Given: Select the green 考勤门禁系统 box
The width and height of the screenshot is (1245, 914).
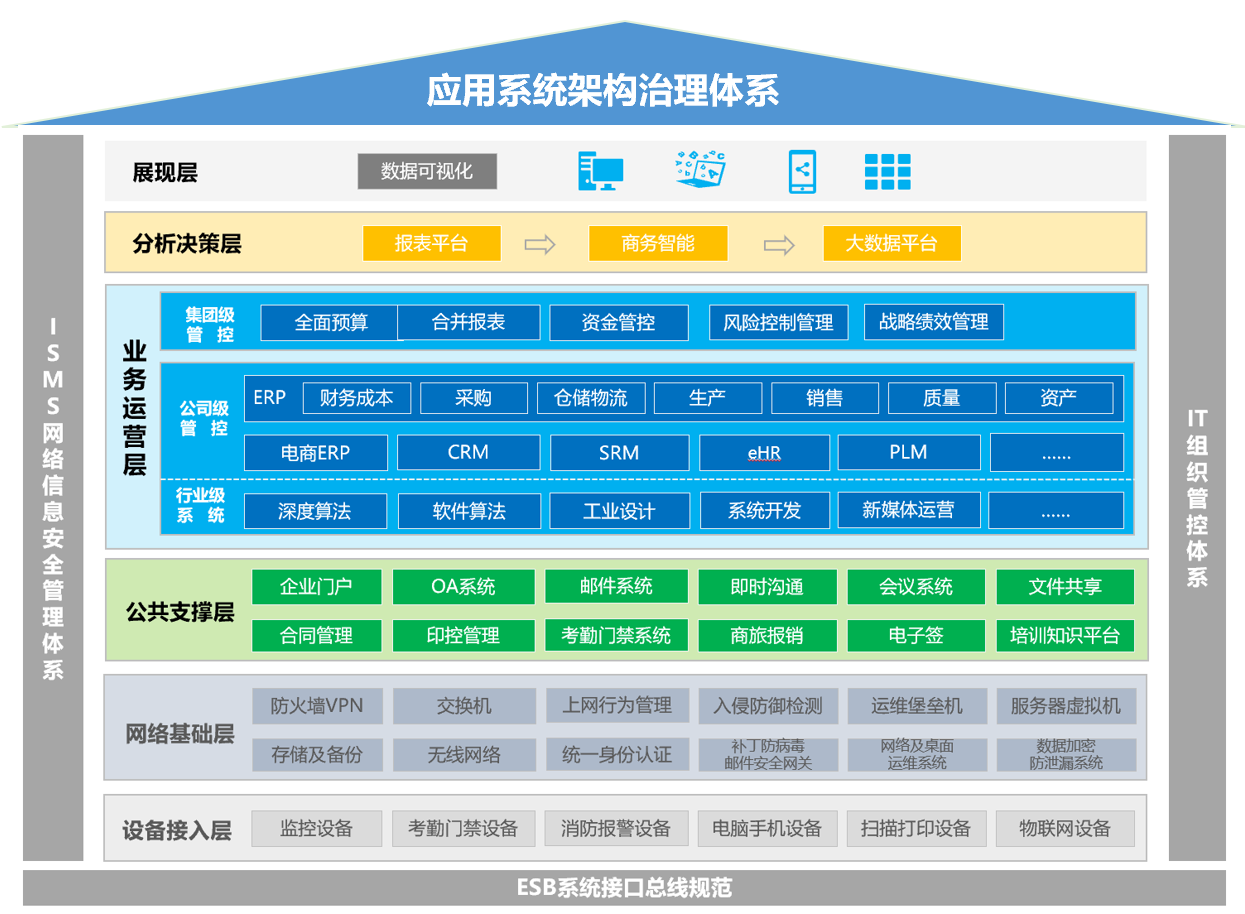Looking at the screenshot, I should (616, 635).
